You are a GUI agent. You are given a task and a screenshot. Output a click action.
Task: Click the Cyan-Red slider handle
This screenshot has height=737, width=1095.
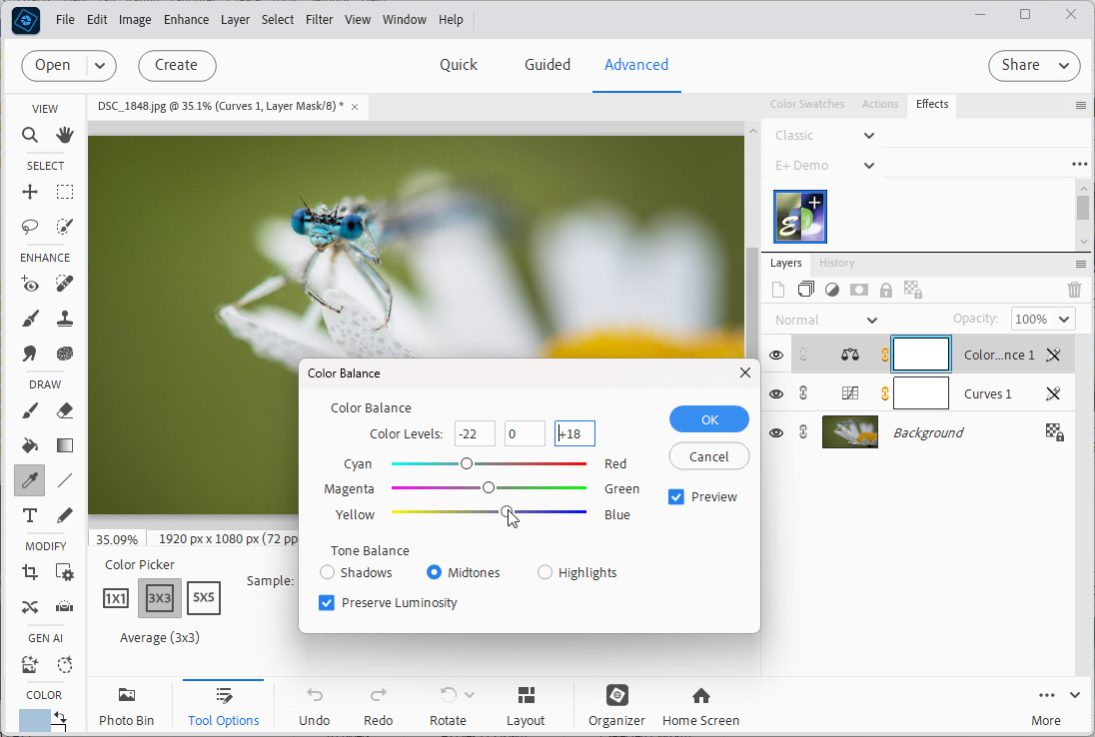tap(466, 463)
